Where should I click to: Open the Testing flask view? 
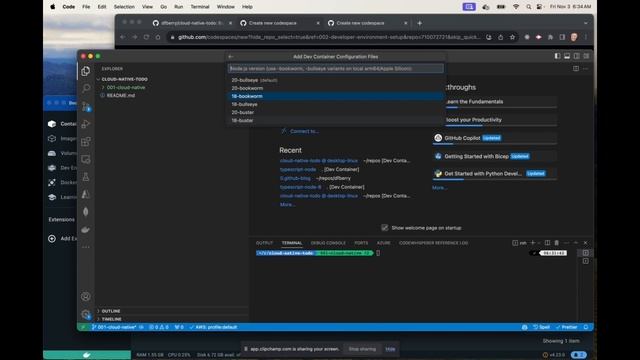tap(86, 177)
